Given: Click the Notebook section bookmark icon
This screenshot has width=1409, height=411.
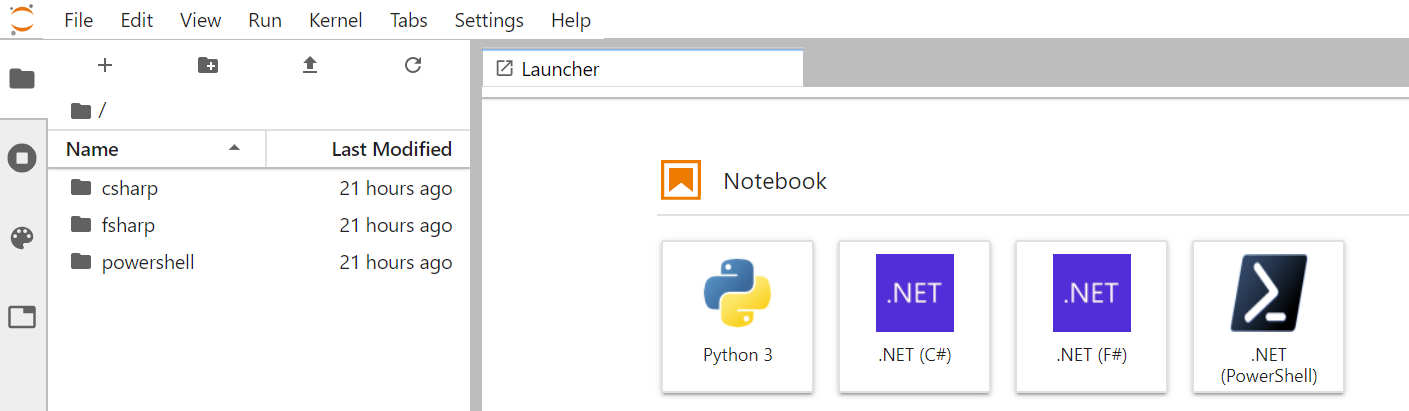Looking at the screenshot, I should click(x=681, y=180).
